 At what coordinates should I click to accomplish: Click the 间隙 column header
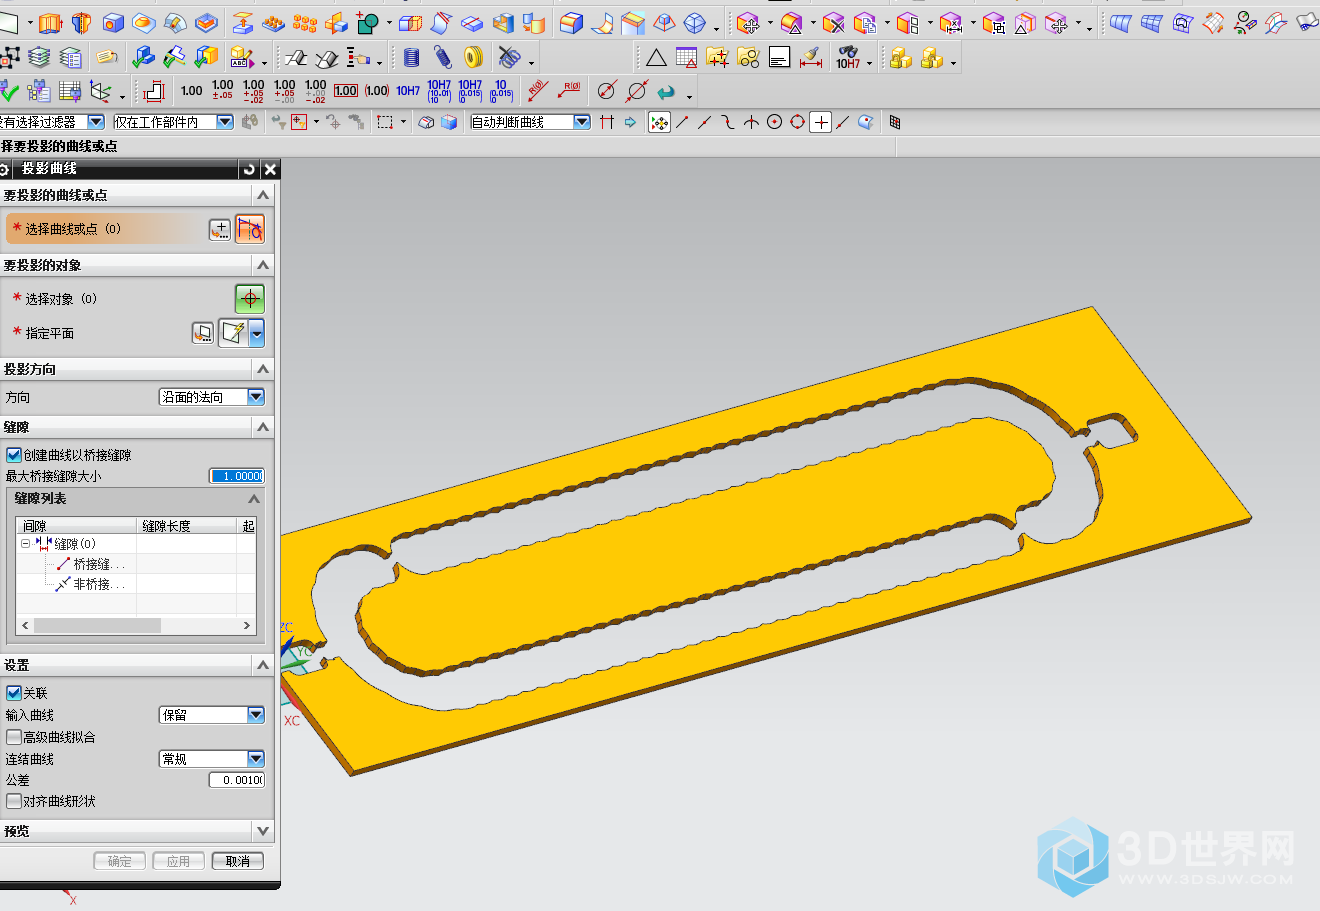(x=77, y=525)
